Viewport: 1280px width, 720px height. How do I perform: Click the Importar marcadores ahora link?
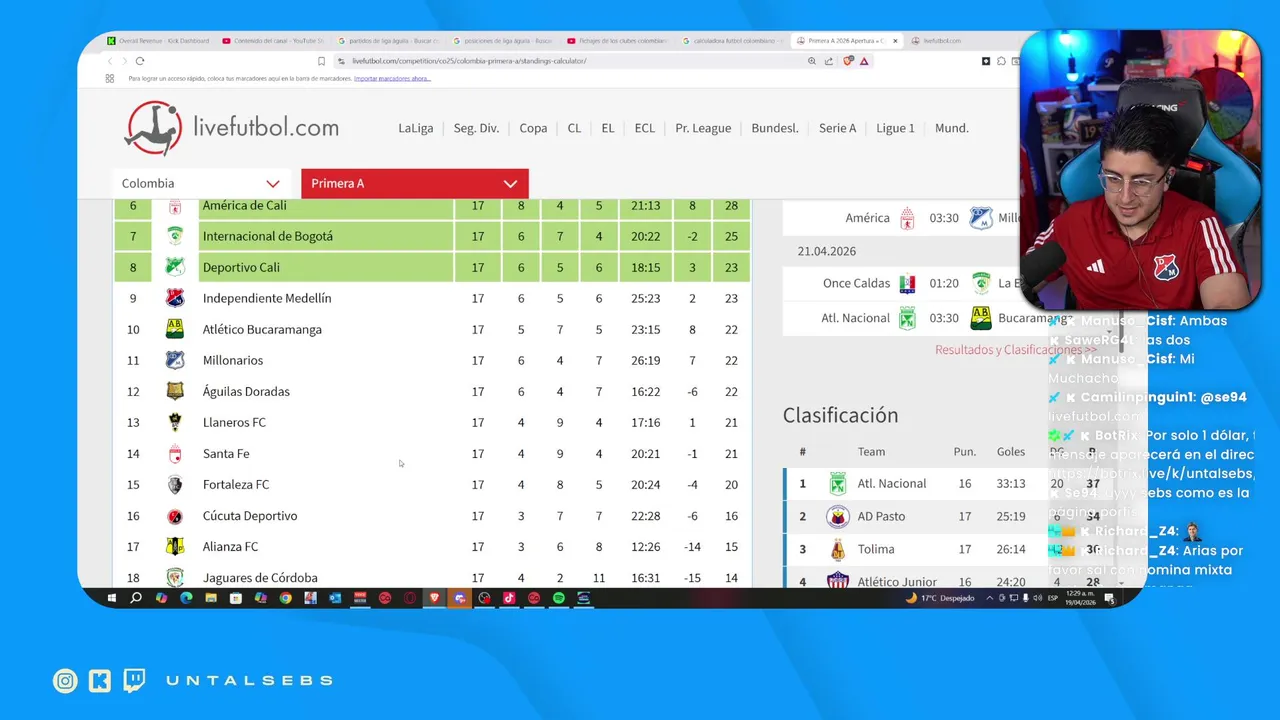point(392,78)
